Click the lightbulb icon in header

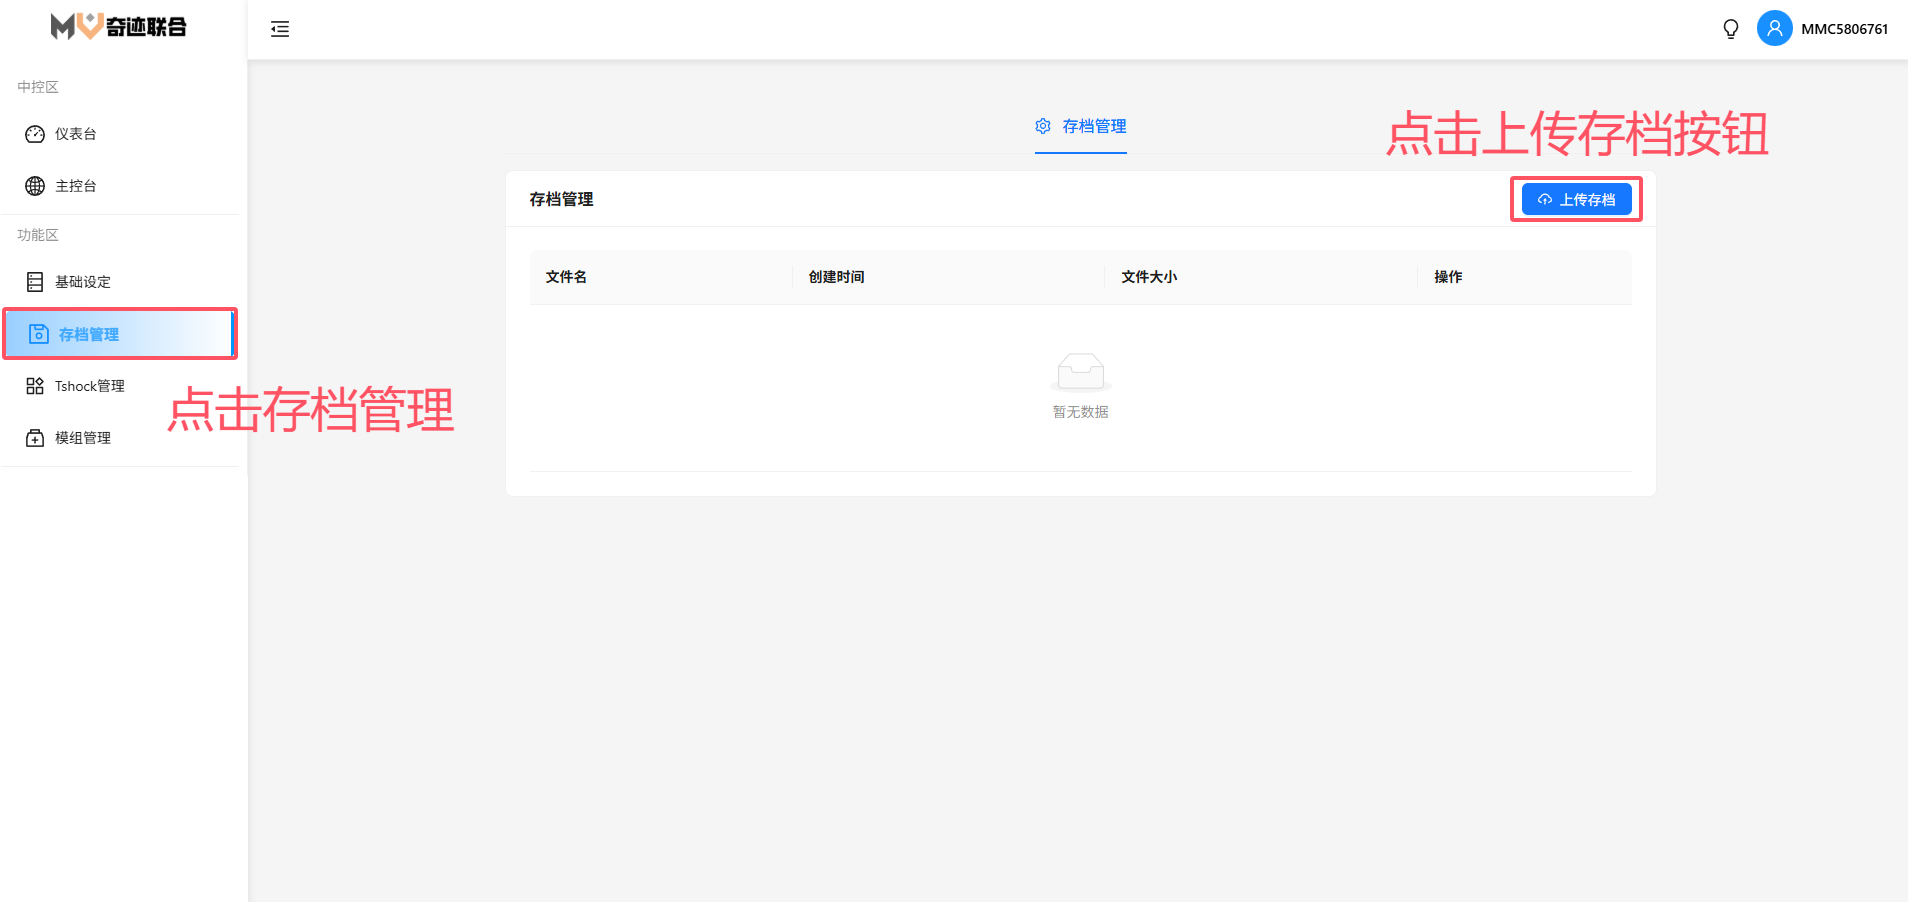click(x=1730, y=29)
